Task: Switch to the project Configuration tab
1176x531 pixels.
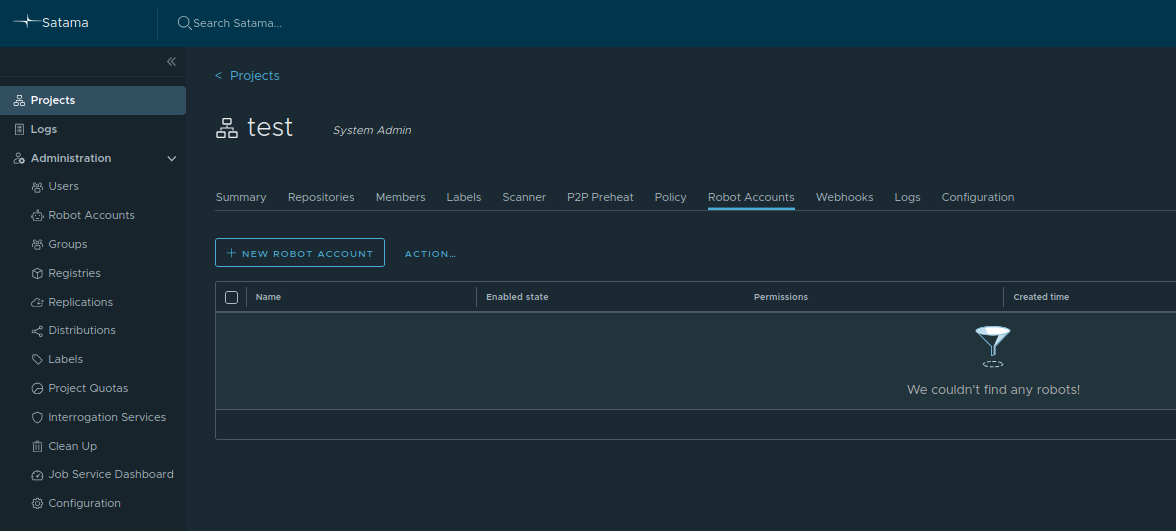Action: (978, 197)
